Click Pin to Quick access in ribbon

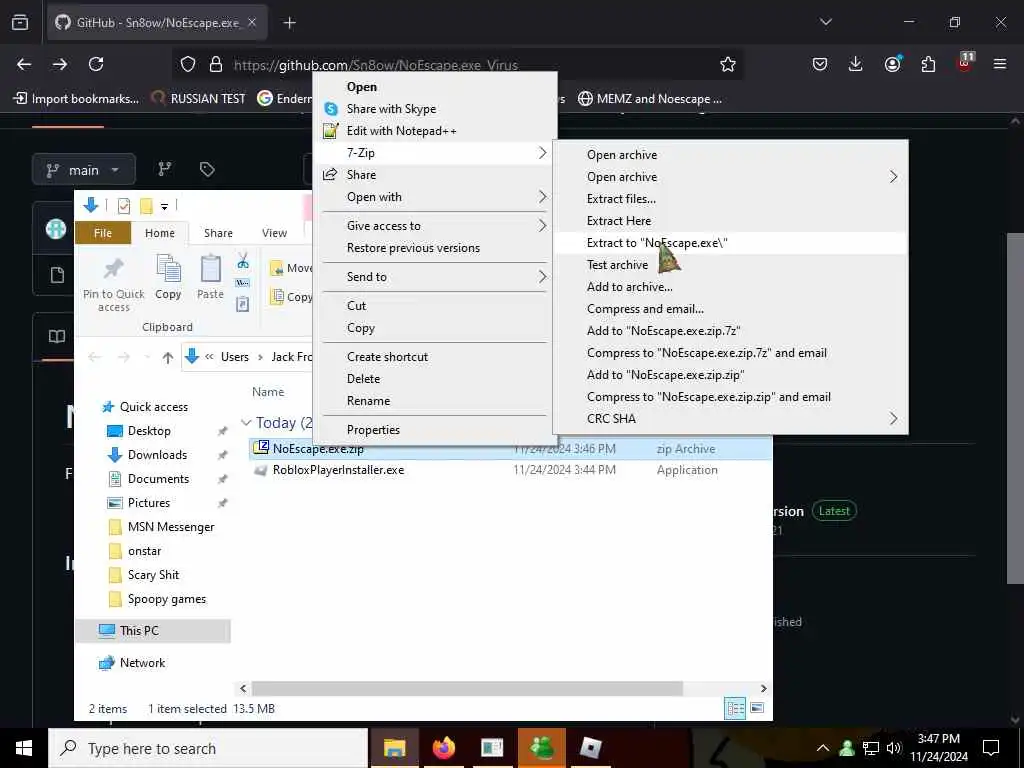[x=114, y=284]
